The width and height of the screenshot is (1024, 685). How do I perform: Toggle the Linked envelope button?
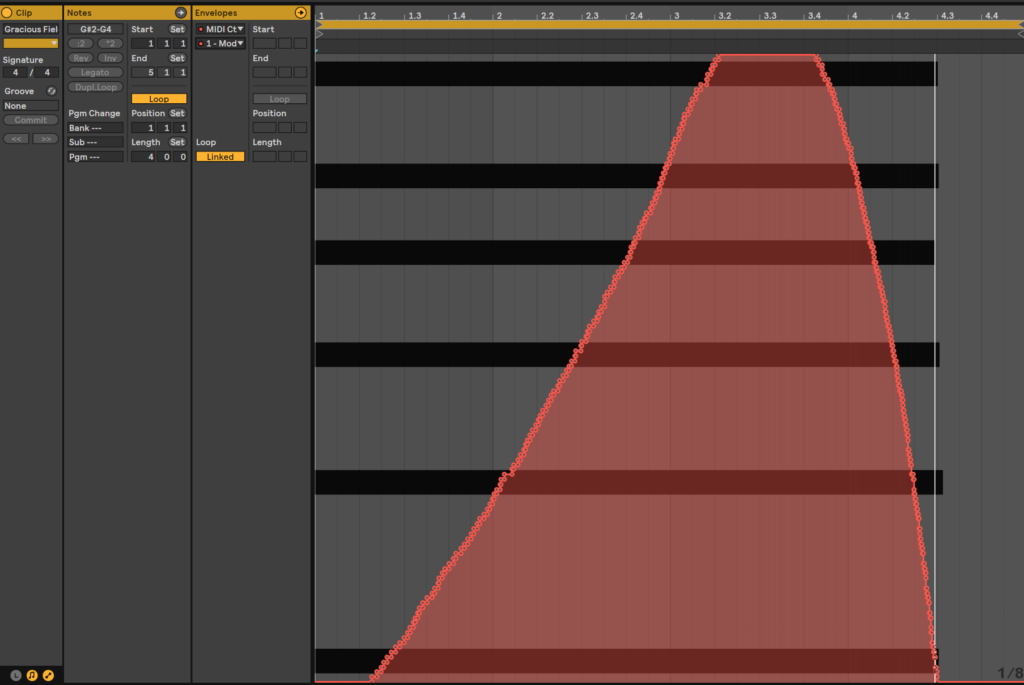click(220, 157)
